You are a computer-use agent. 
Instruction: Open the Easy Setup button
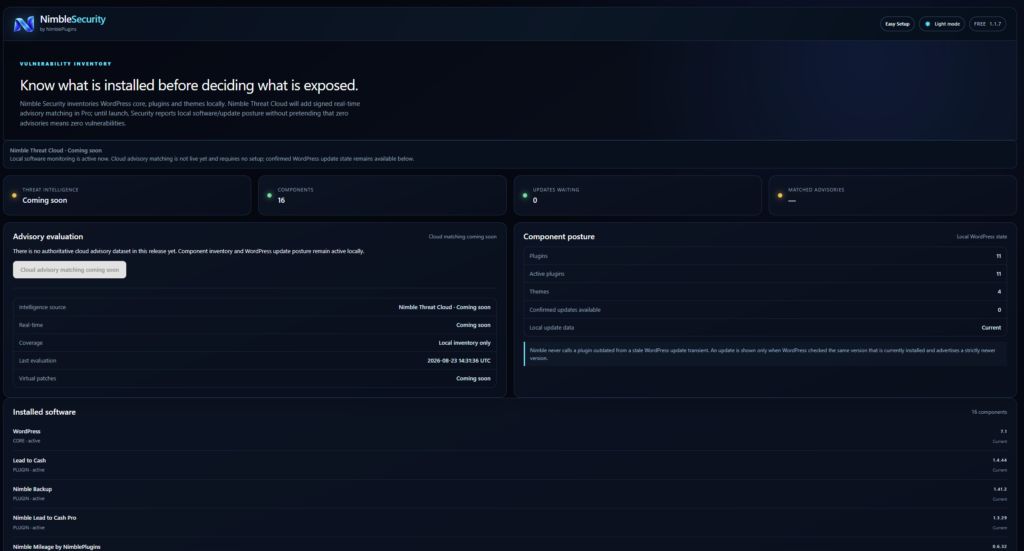click(897, 24)
